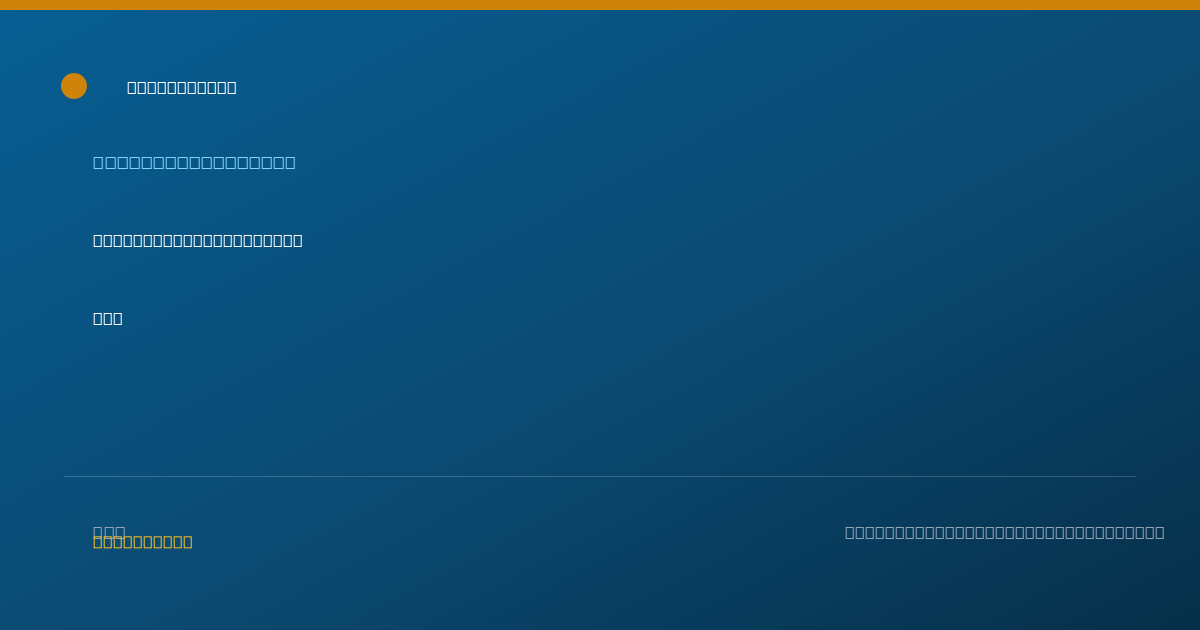This screenshot has width=1200, height=630.
Task: Click the orange circle icon at top-left
Action: 74,86
